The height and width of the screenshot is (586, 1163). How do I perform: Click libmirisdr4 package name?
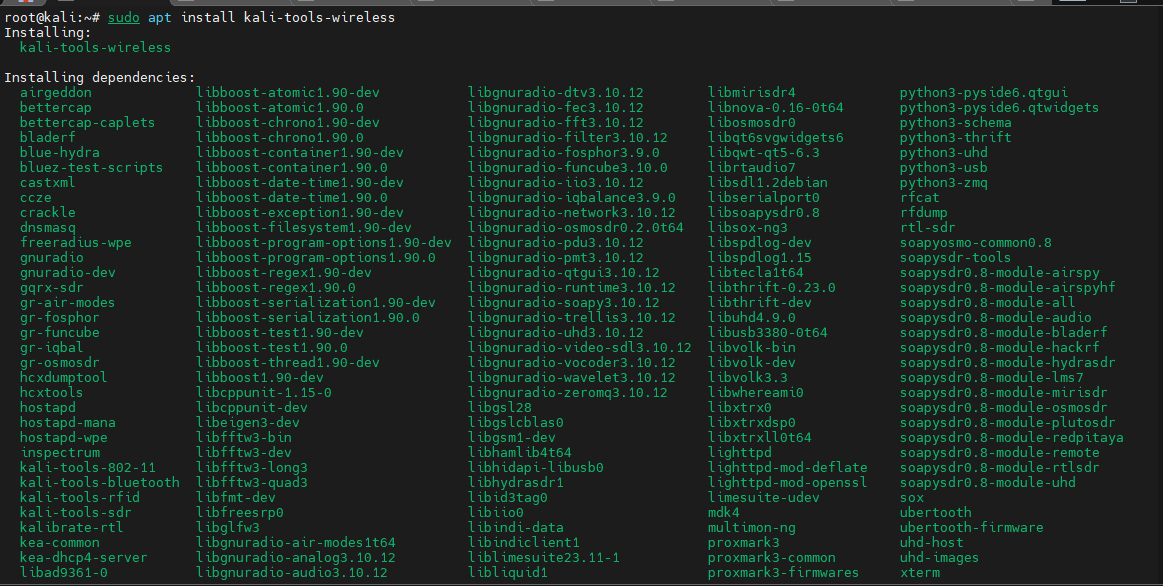click(x=751, y=93)
